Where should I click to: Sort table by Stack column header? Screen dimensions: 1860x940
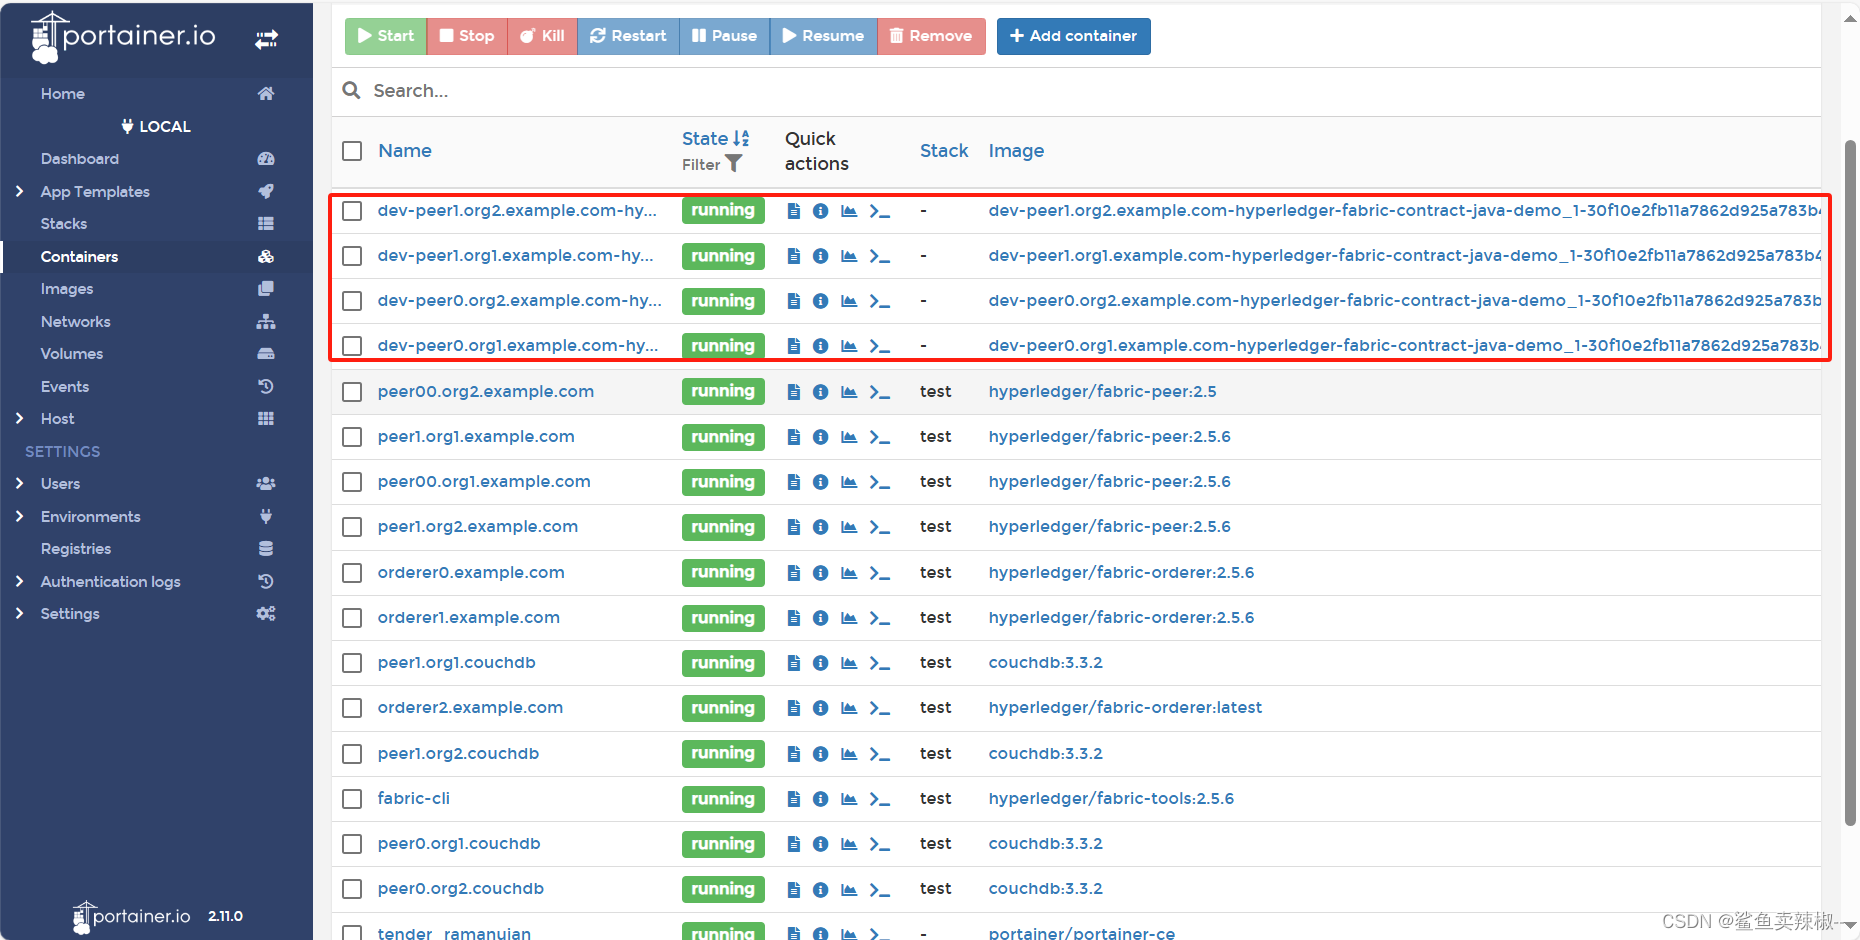944,151
